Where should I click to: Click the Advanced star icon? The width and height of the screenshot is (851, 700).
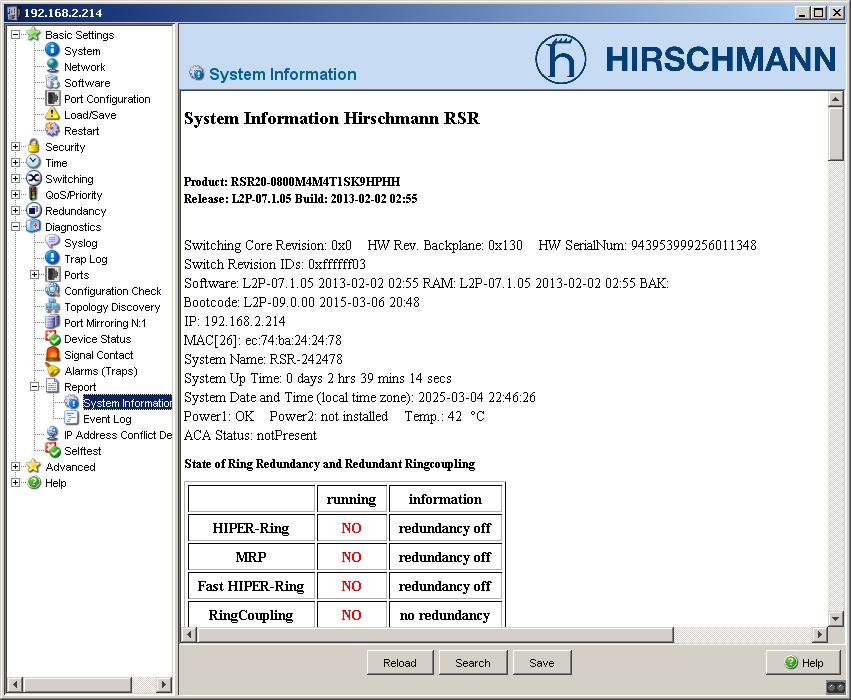pyautogui.click(x=34, y=466)
